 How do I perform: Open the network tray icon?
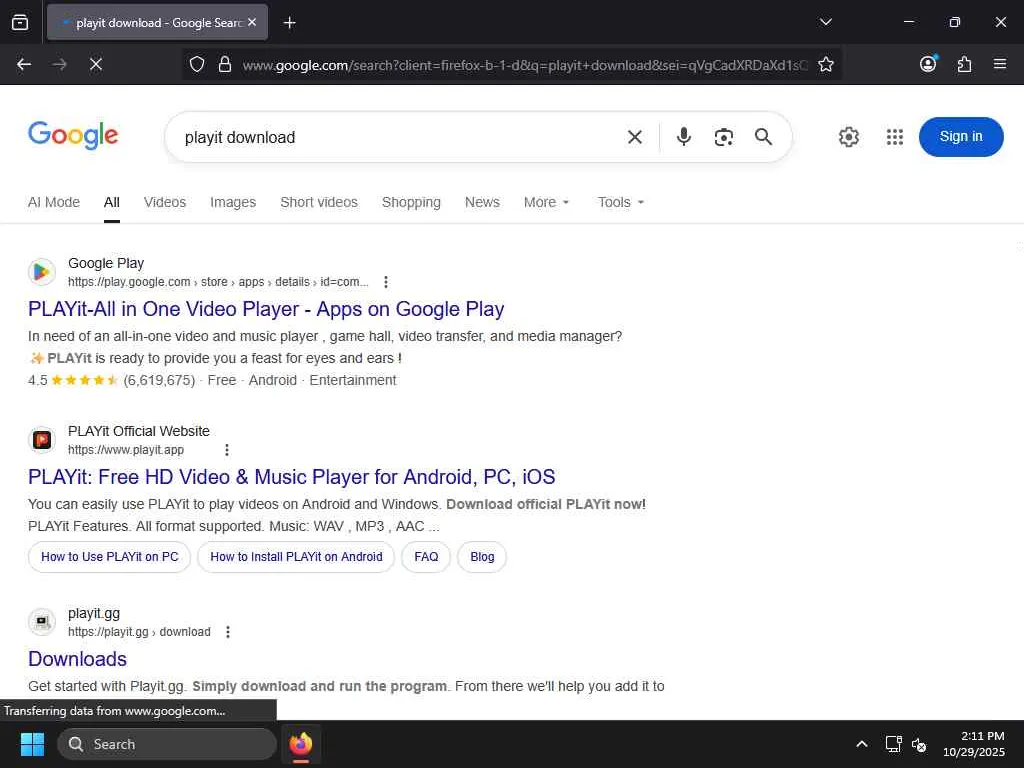pos(893,744)
